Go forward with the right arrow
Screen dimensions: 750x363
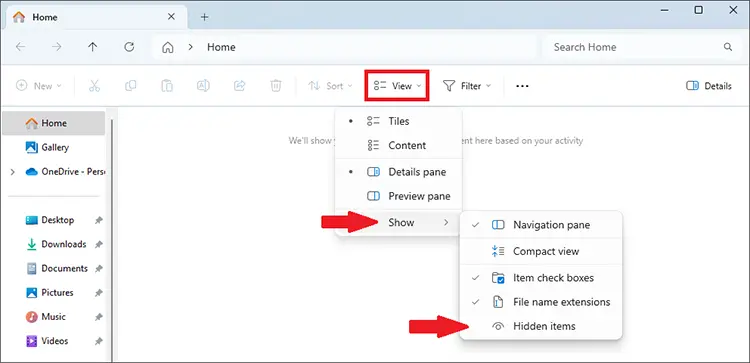point(56,47)
